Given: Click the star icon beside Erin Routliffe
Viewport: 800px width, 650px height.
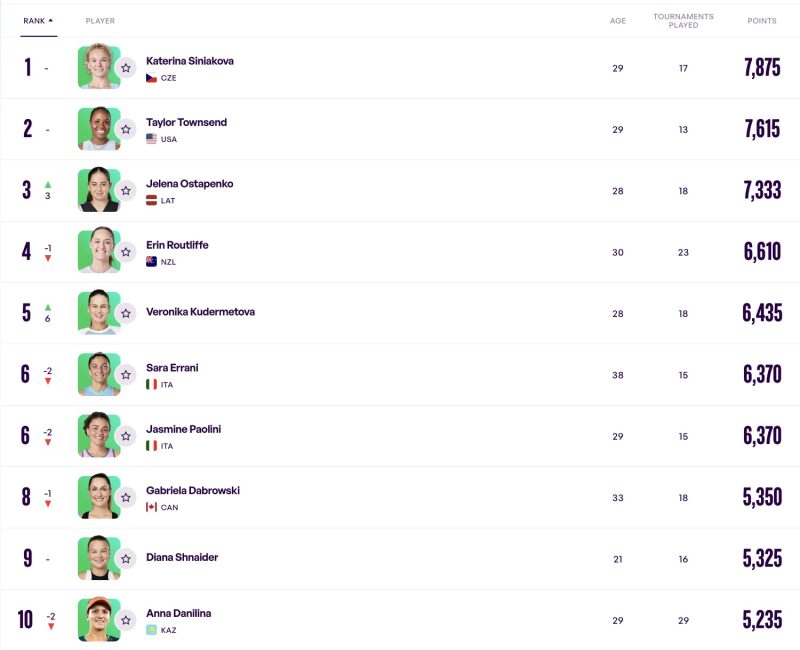Looking at the screenshot, I should (126, 252).
